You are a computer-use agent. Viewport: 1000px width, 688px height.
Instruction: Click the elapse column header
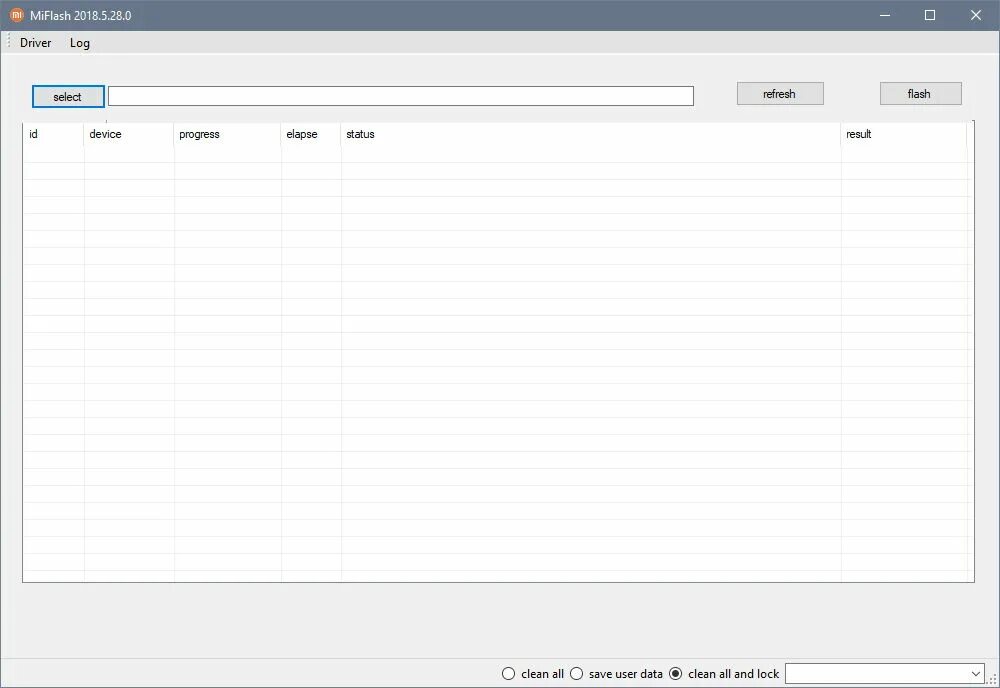coord(311,134)
